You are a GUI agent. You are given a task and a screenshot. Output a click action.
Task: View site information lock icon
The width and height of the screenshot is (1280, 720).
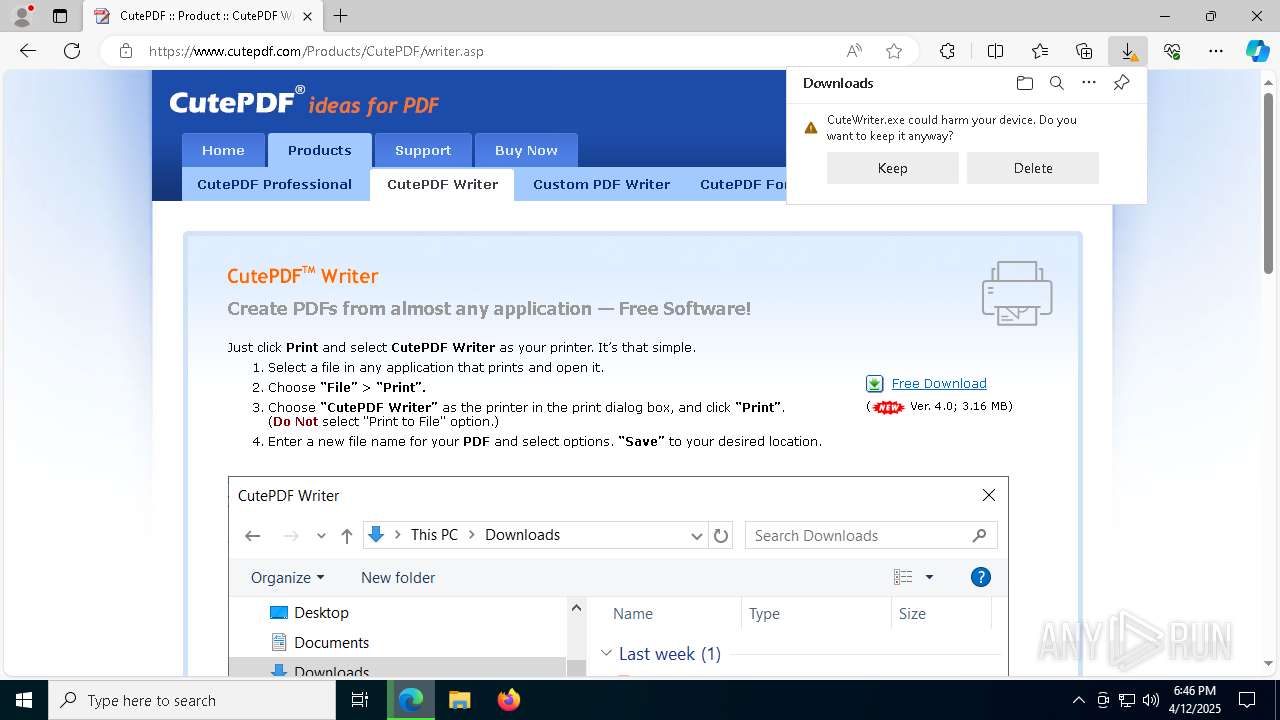point(126,51)
